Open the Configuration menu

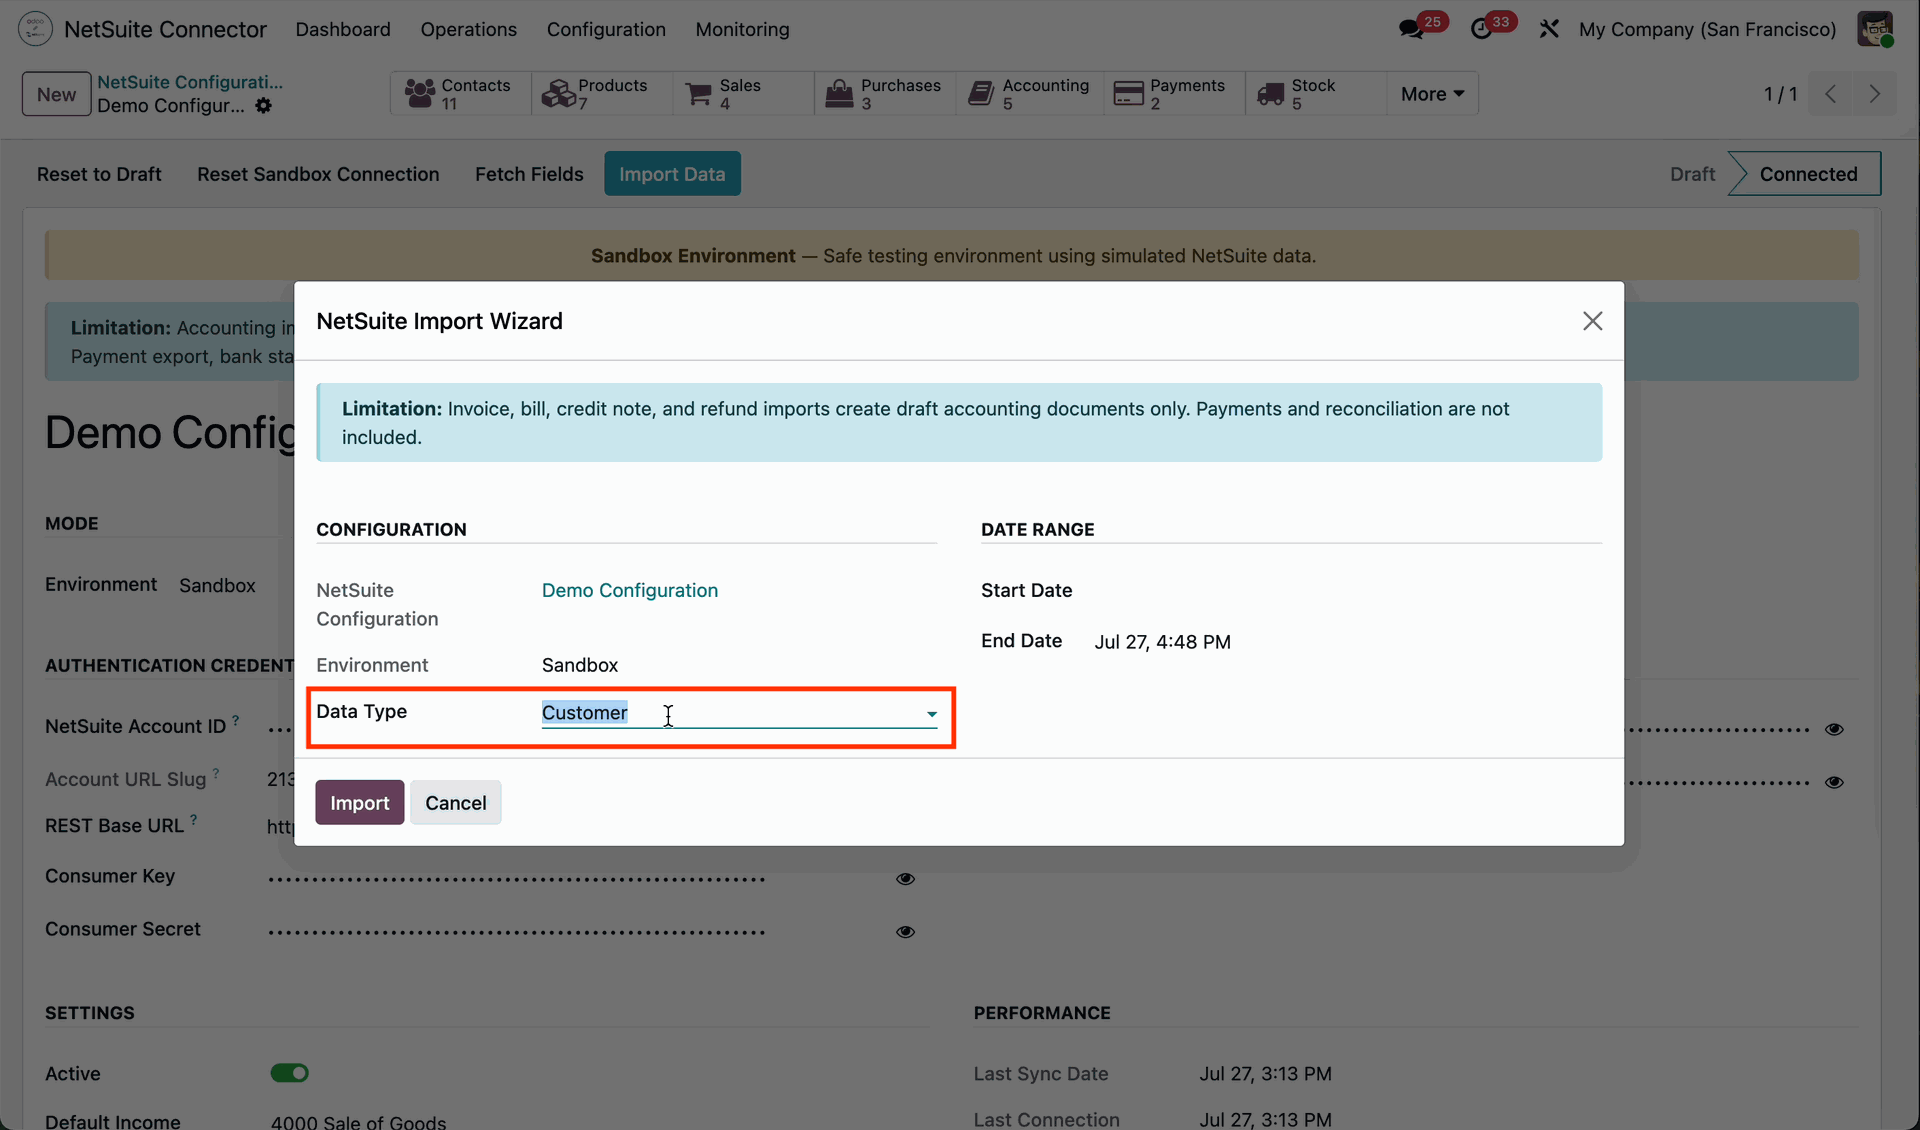[606, 29]
